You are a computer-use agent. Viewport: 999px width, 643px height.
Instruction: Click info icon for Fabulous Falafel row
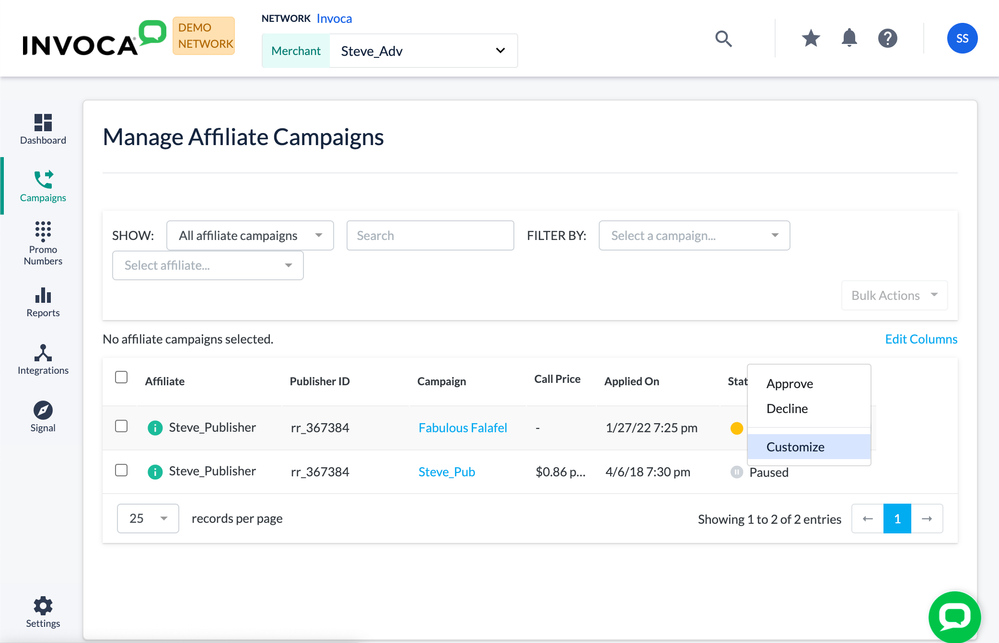155,428
